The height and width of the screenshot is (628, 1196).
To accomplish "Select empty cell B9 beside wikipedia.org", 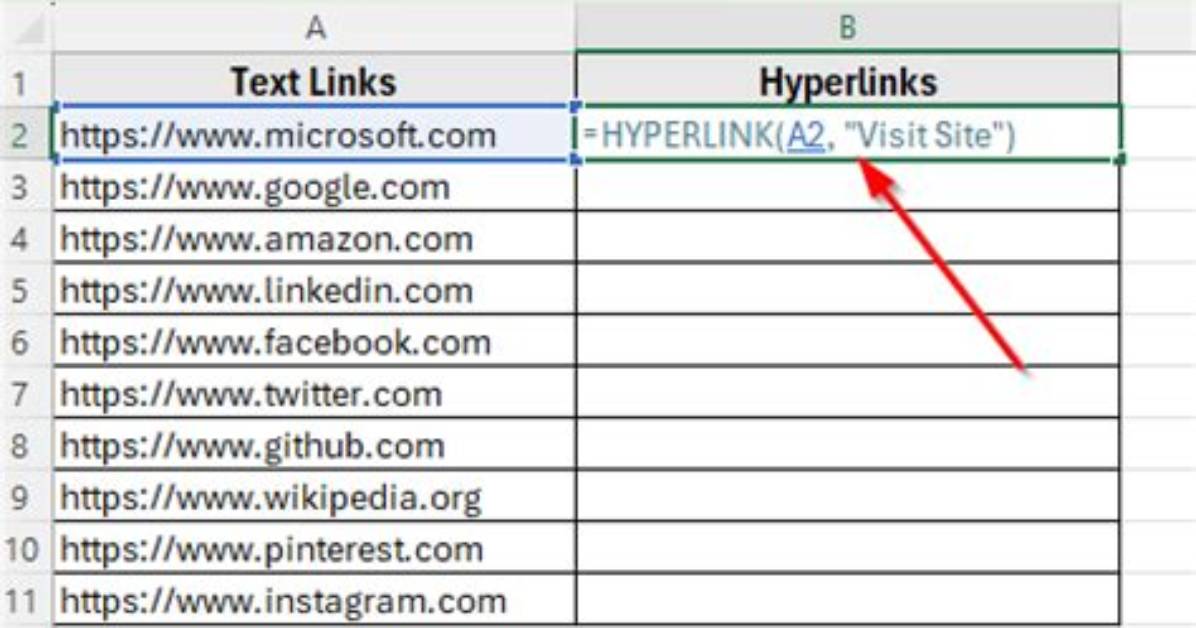I will (847, 498).
